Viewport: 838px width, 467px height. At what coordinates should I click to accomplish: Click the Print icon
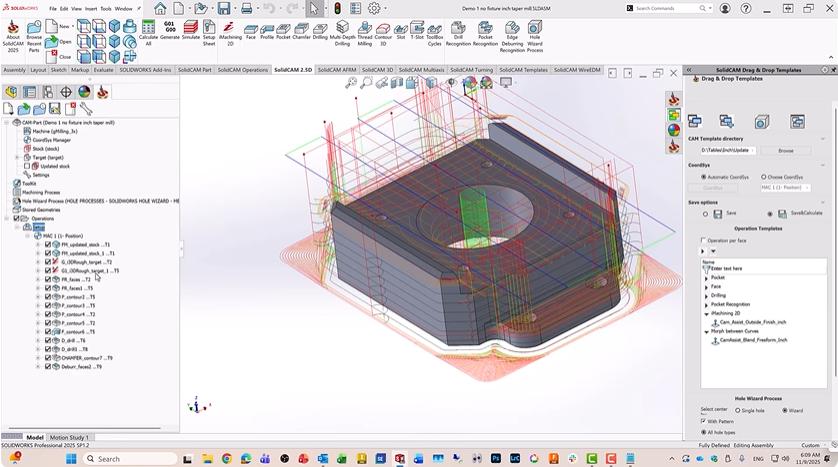pos(246,8)
